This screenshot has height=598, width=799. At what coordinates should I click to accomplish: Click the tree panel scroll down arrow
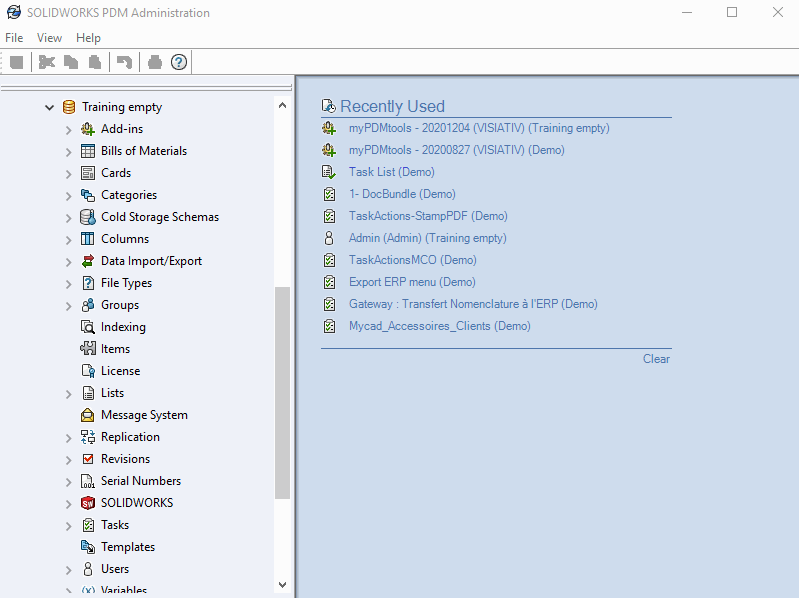coord(282,585)
